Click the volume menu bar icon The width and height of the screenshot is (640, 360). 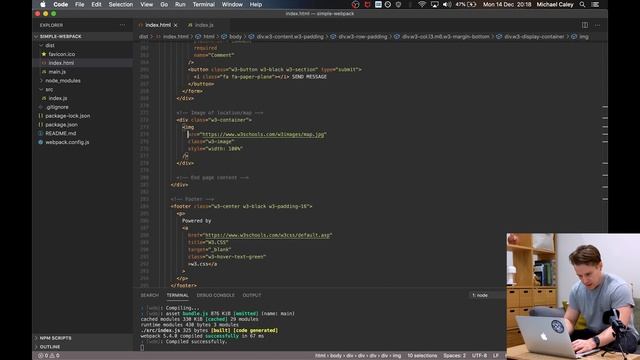pyautogui.click(x=447, y=4)
